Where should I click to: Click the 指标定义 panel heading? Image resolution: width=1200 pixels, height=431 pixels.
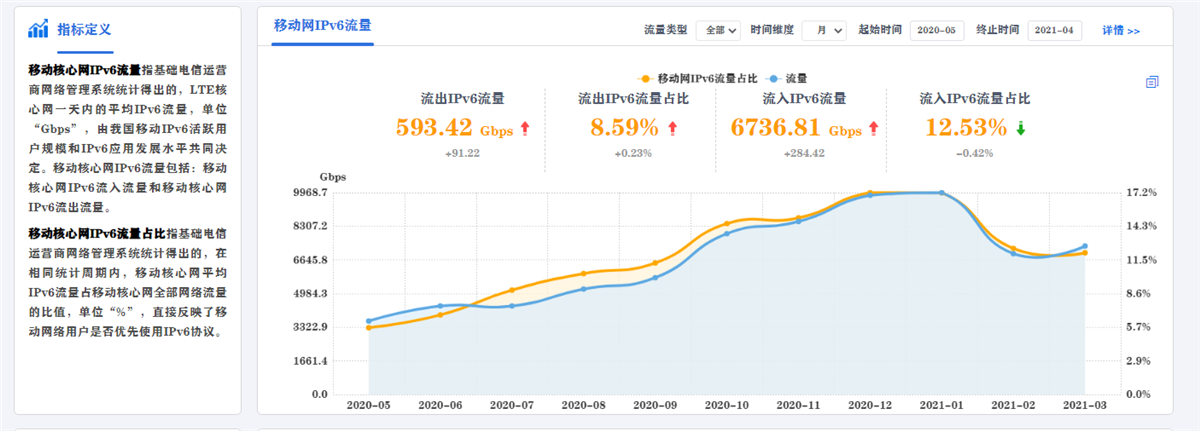84,28
